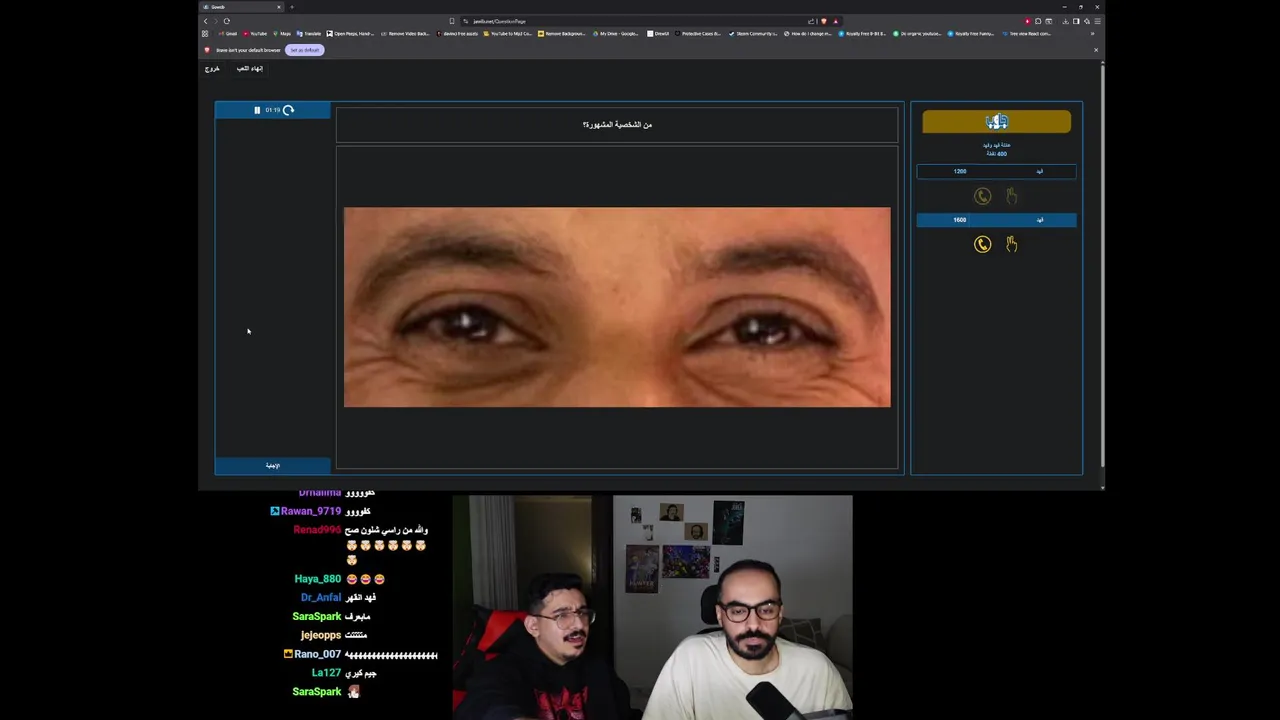Click chat username Dr_Anfal

tap(321, 598)
